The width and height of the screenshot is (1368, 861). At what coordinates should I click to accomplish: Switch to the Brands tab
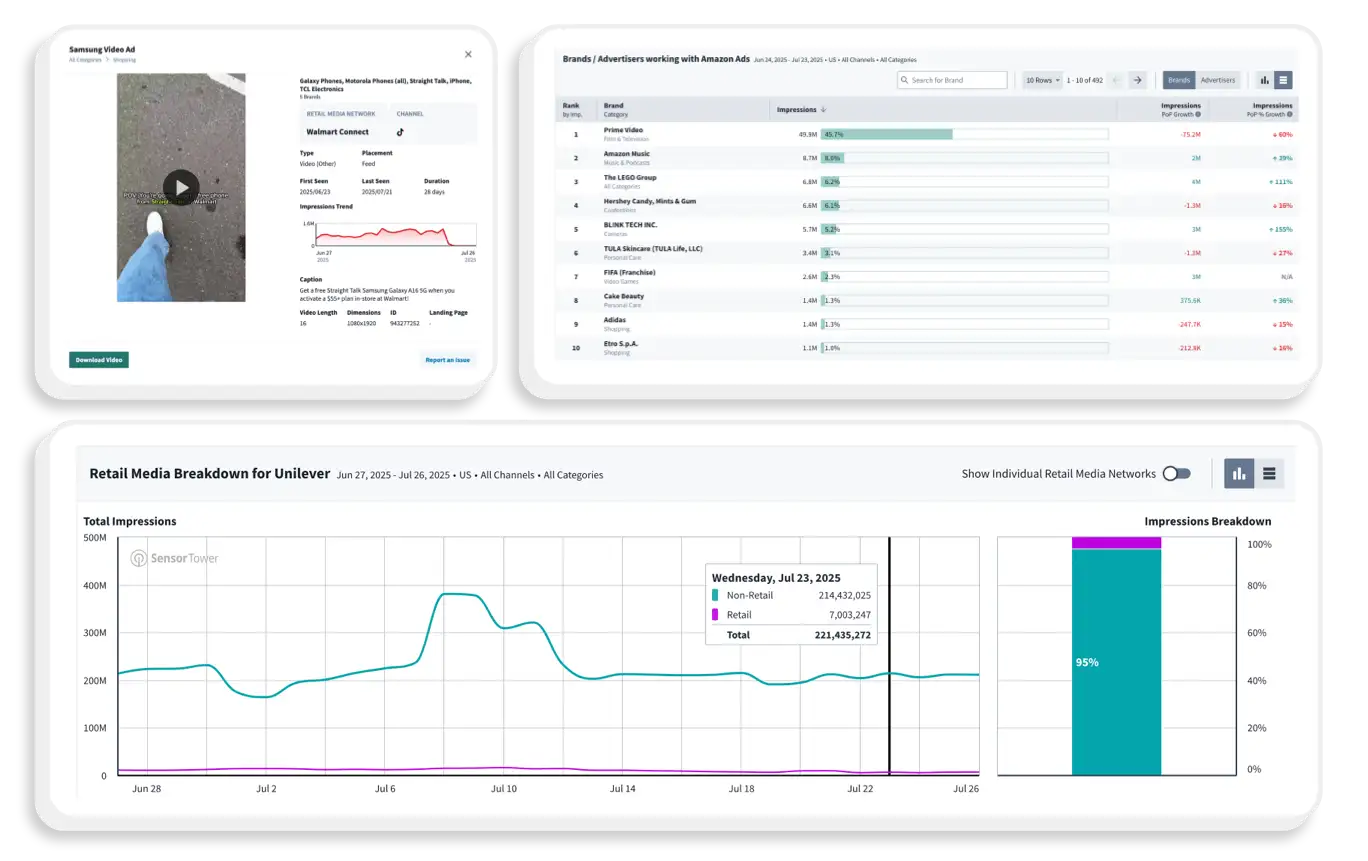(1179, 80)
